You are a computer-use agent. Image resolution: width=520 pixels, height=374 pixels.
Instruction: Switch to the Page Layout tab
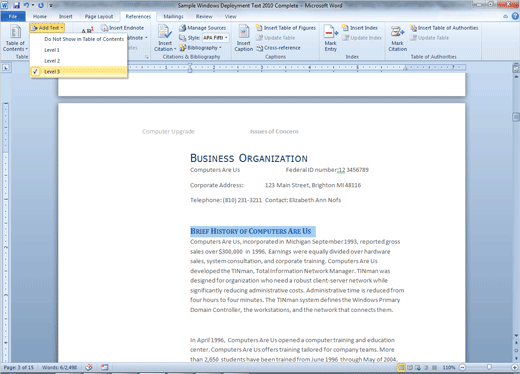pos(99,16)
